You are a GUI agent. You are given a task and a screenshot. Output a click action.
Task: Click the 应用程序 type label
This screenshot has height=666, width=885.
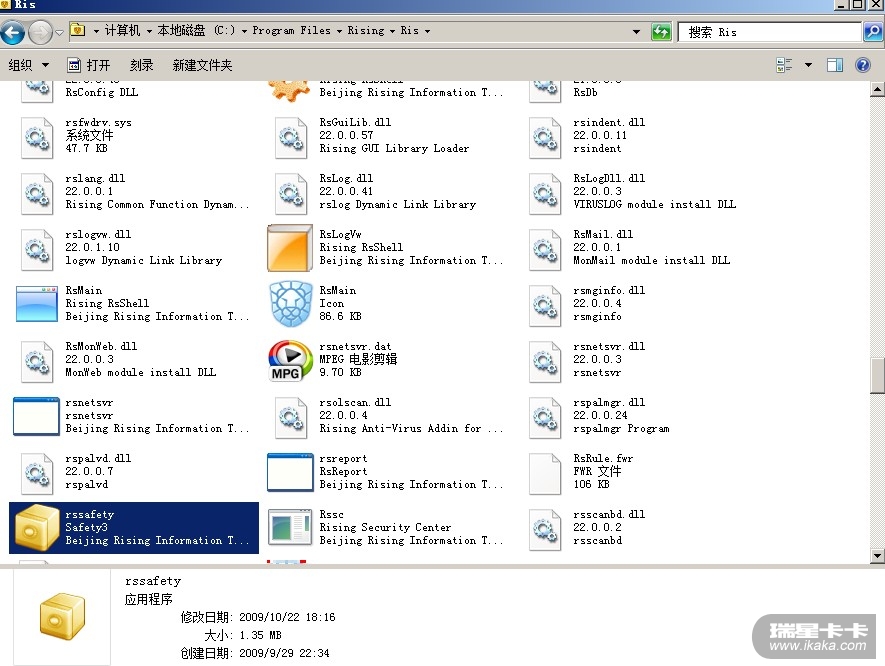pyautogui.click(x=148, y=599)
